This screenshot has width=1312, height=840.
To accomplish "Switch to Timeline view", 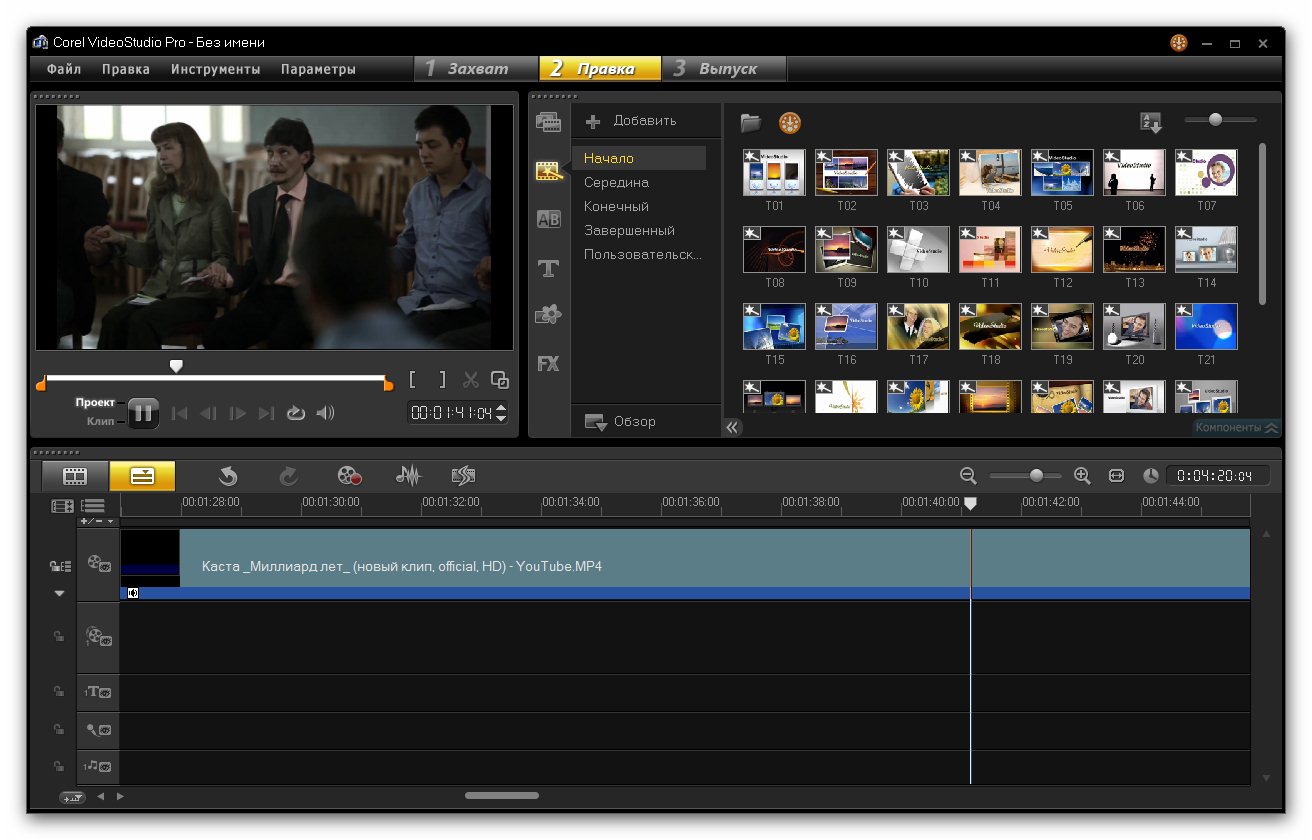I will [x=142, y=476].
